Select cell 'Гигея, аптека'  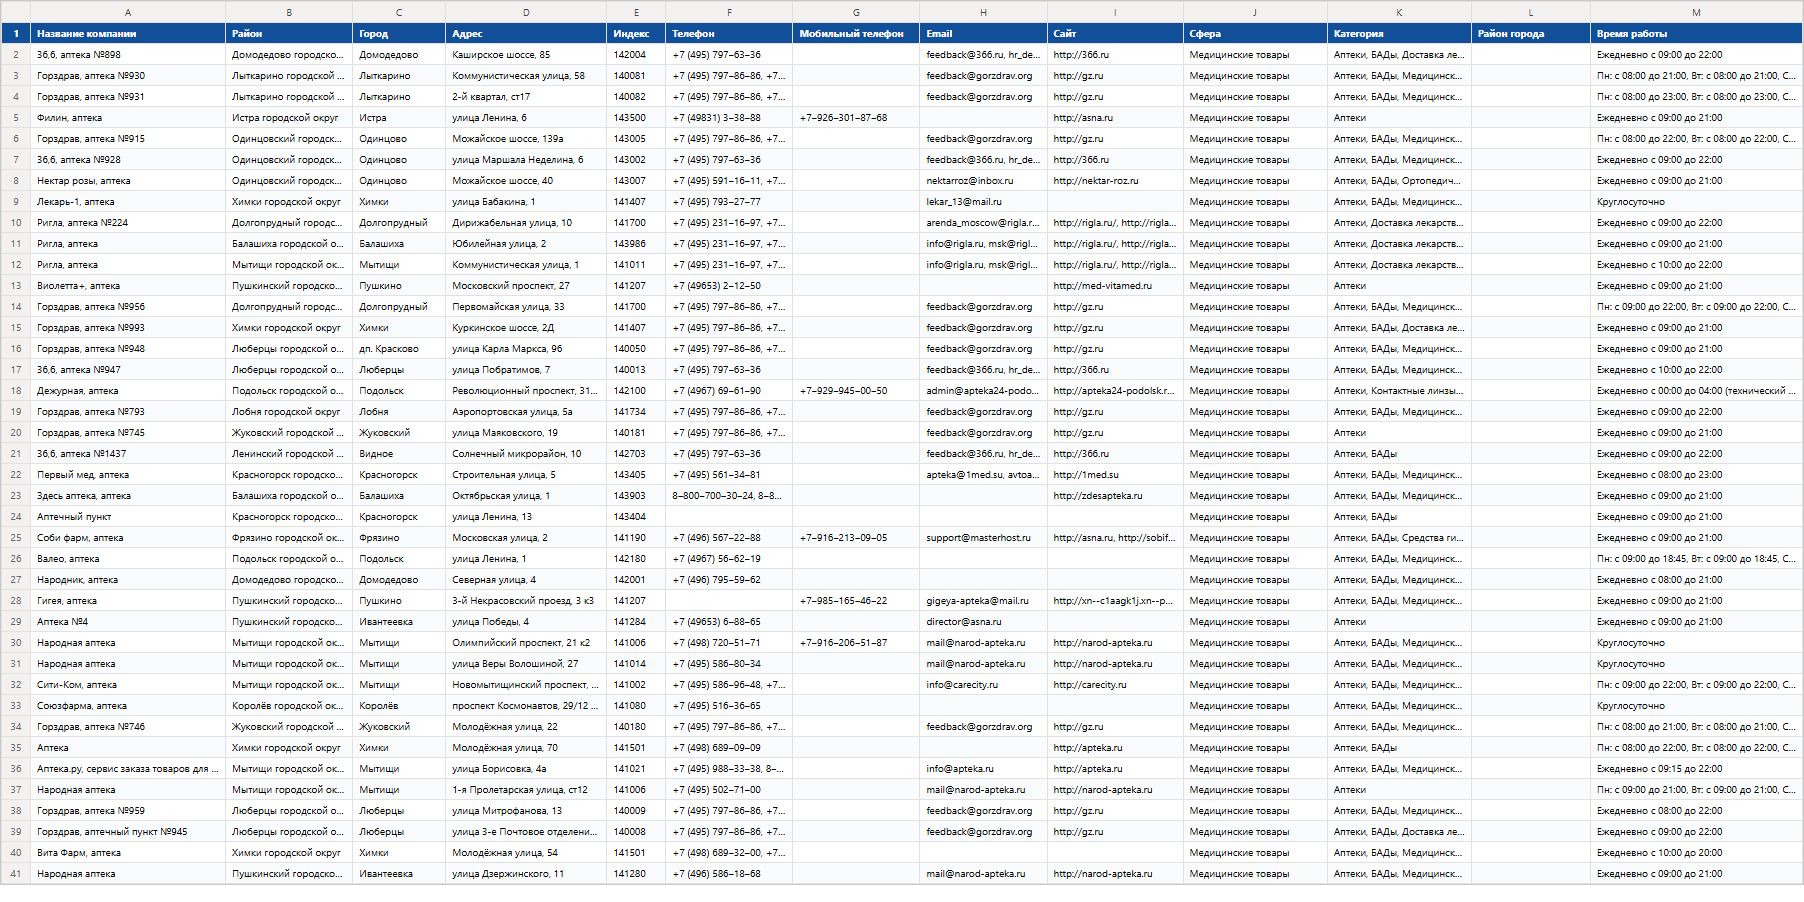tap(128, 601)
